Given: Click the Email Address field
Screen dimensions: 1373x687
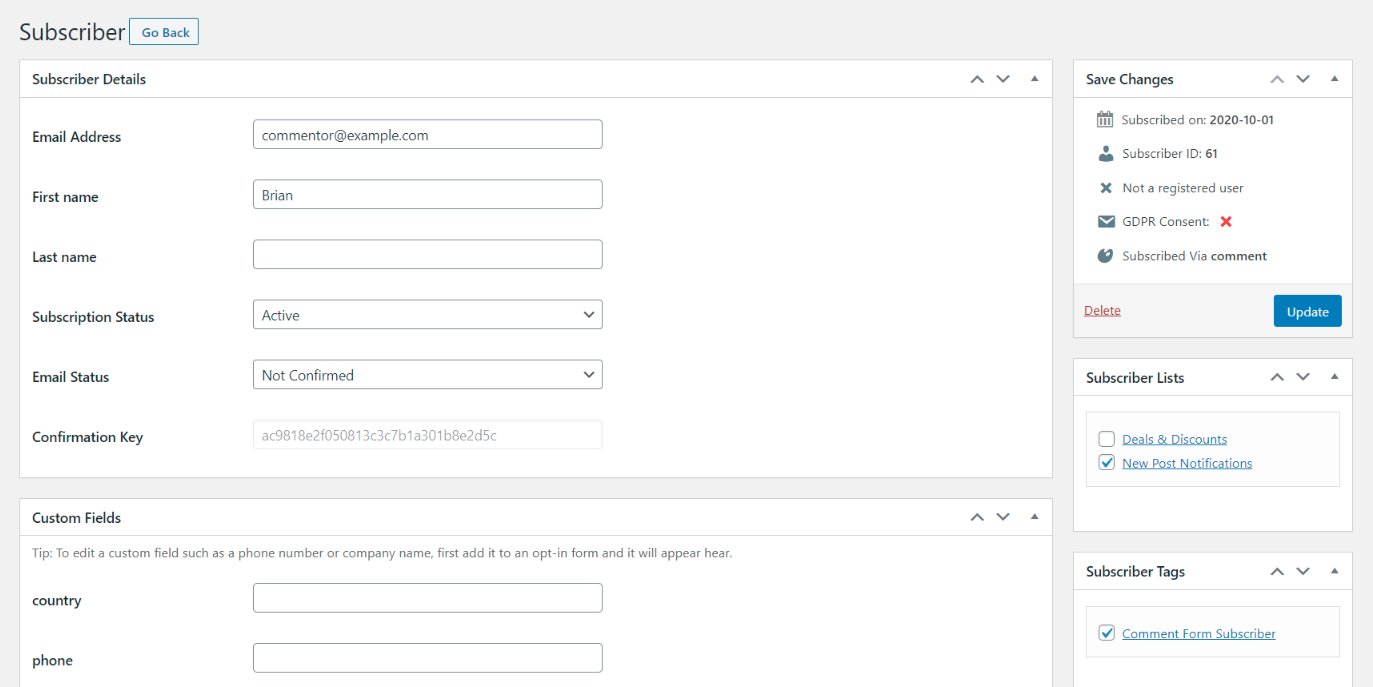Looking at the screenshot, I should (x=428, y=135).
